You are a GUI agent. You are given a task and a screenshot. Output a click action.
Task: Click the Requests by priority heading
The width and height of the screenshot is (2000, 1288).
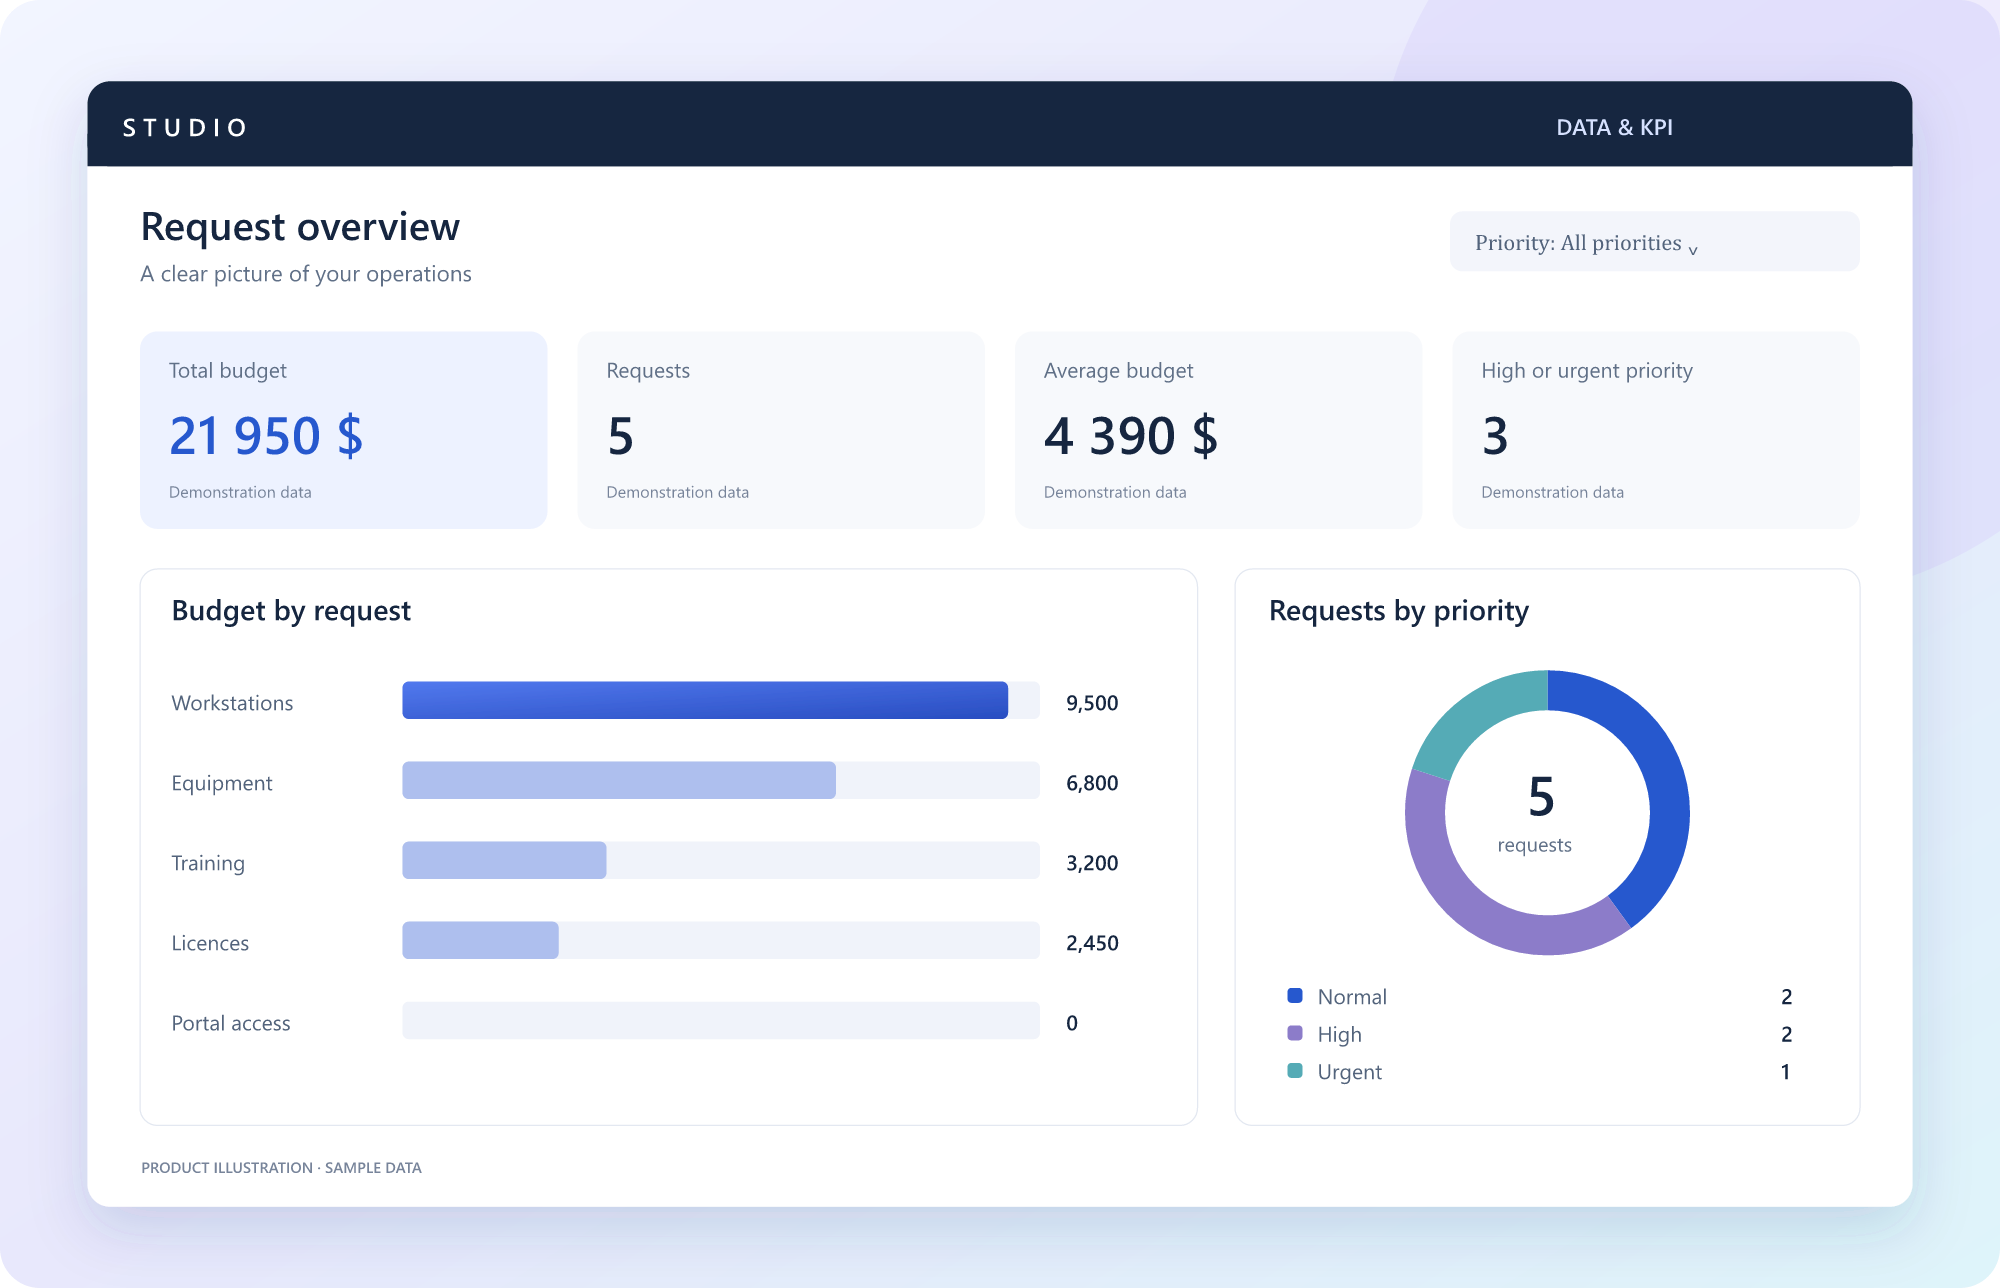pyautogui.click(x=1399, y=611)
